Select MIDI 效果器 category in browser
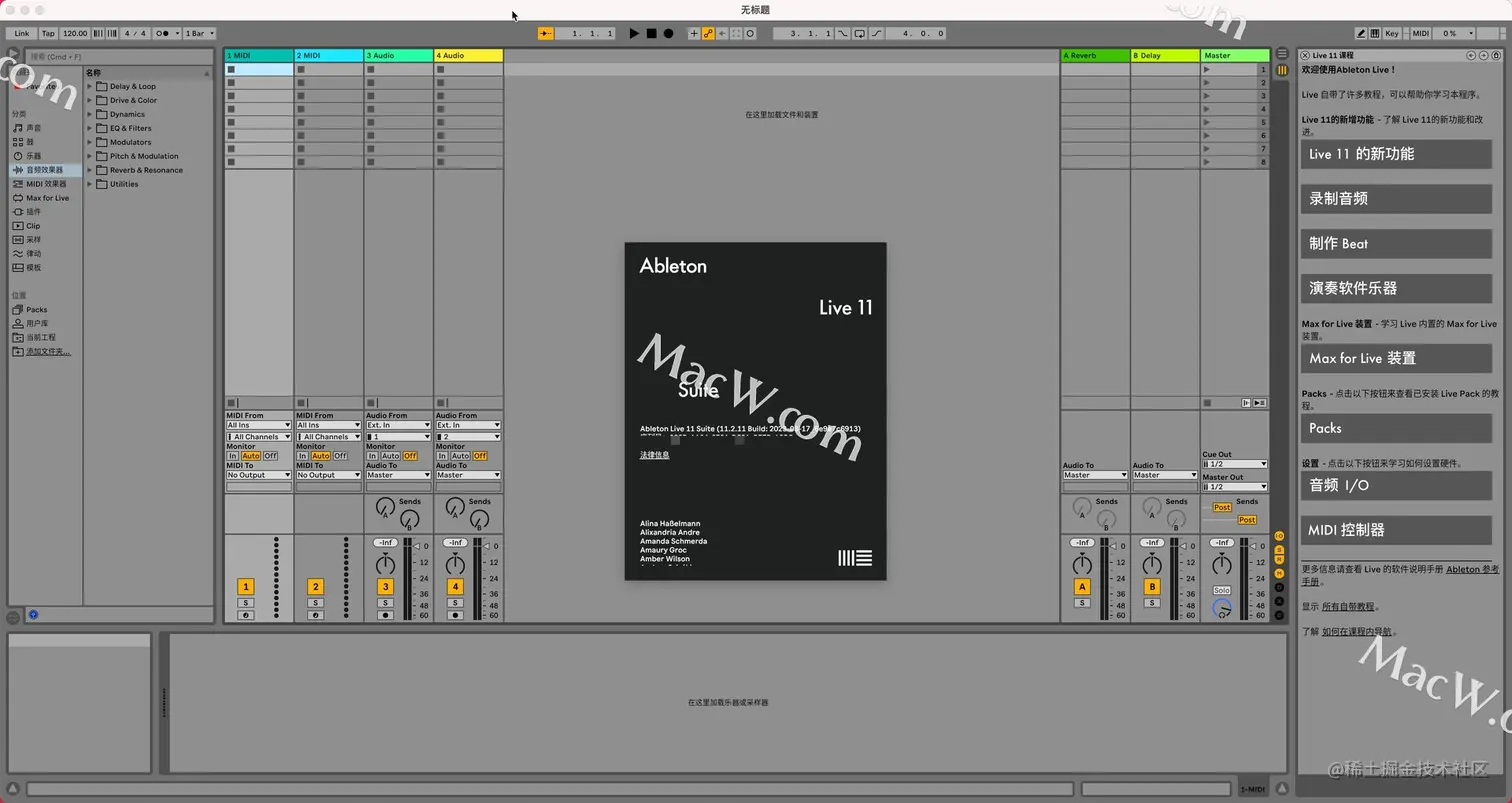This screenshot has height=803, width=1512. [46, 184]
